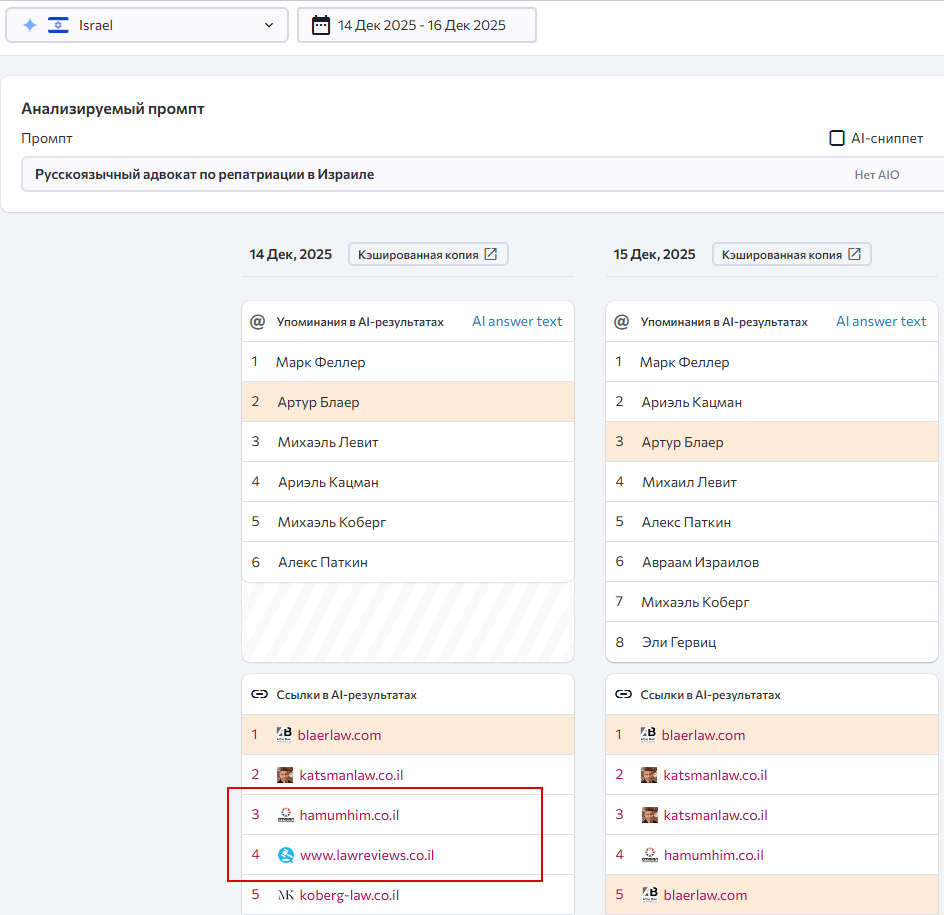The height and width of the screenshot is (915, 944).
Task: Enable the AI-сниппет checkbox
Action: [x=836, y=138]
